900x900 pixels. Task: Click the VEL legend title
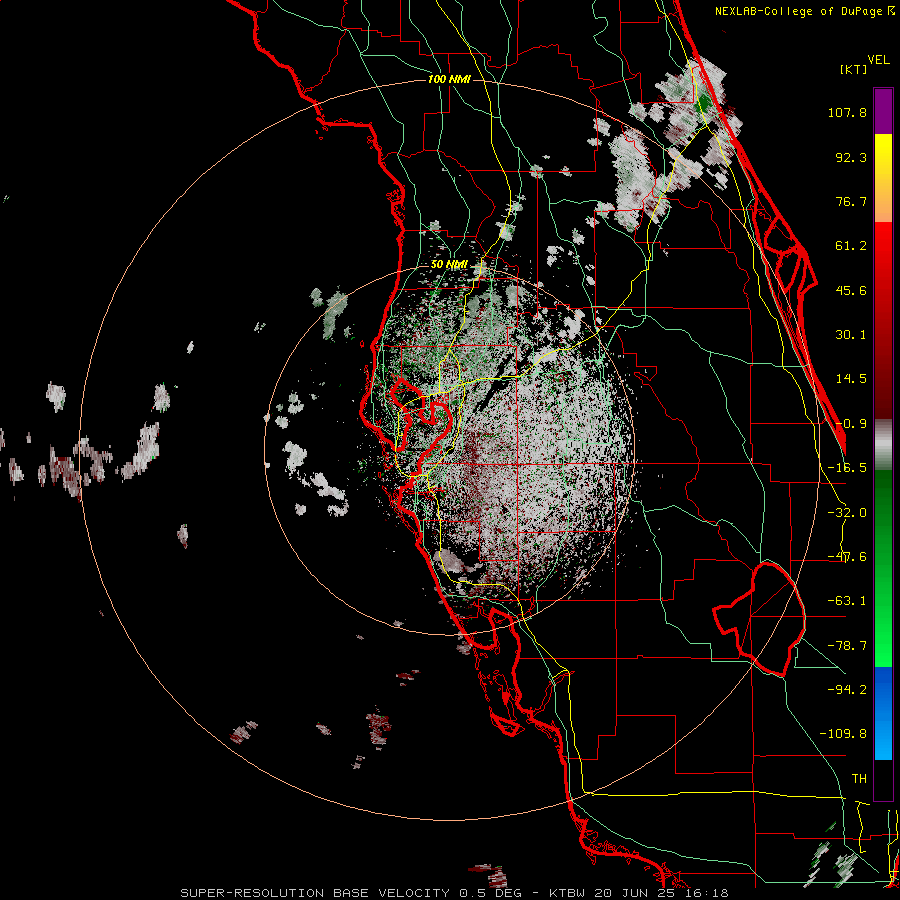point(878,60)
